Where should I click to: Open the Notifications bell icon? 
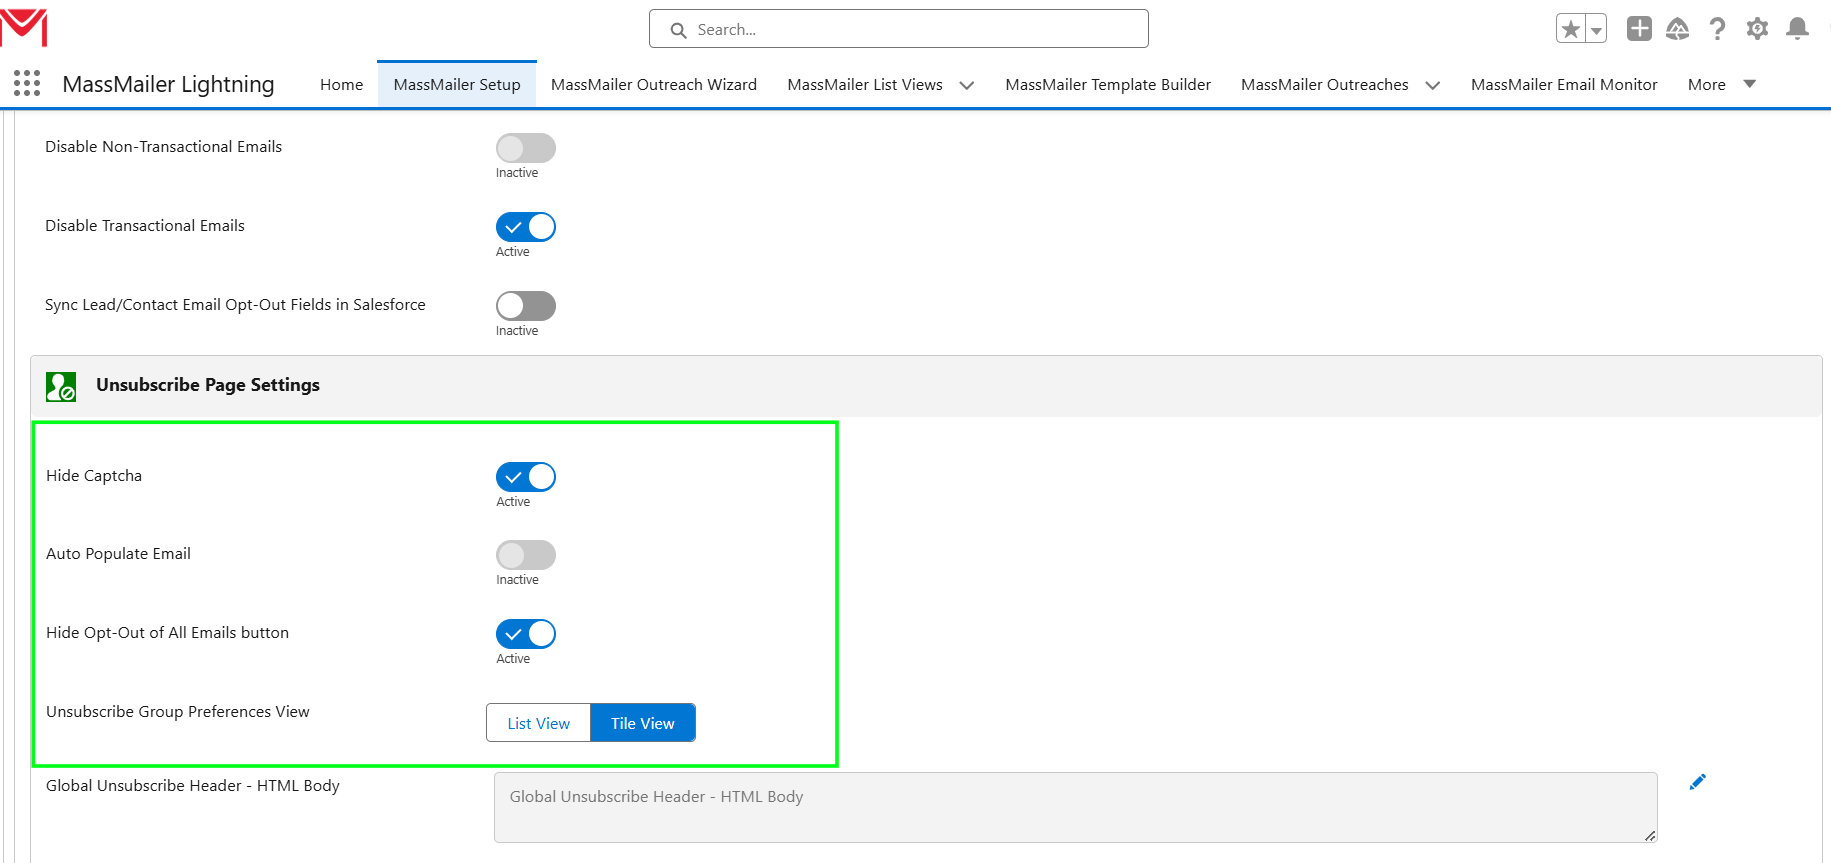[x=1797, y=29]
